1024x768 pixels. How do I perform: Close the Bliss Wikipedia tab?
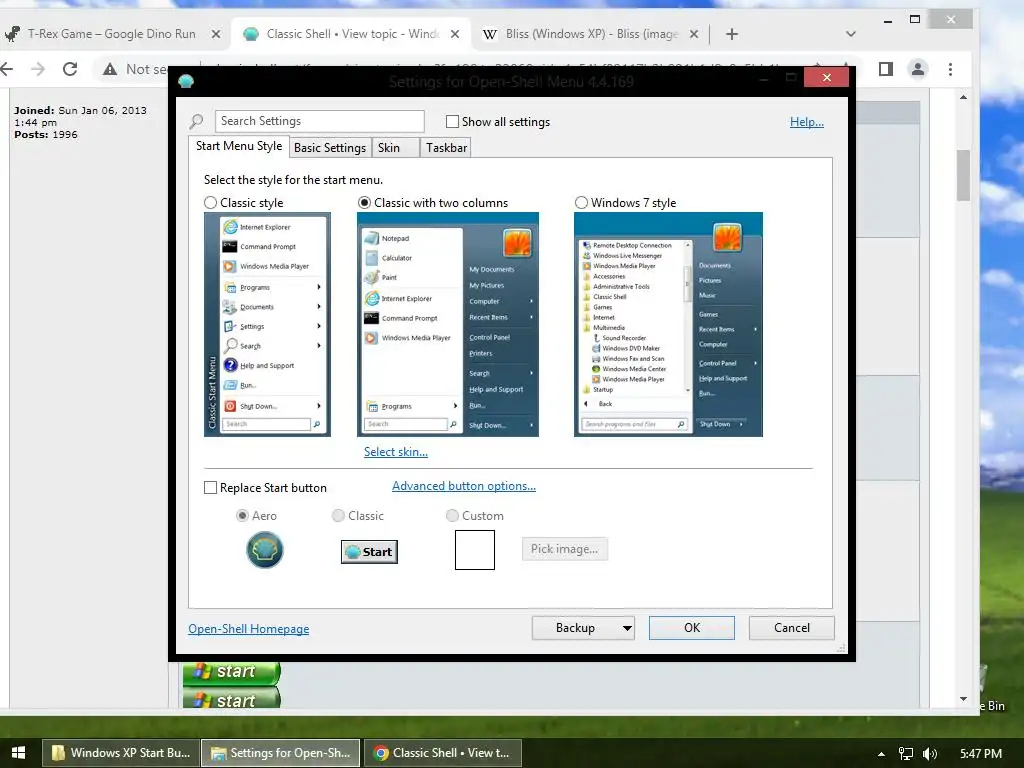[x=694, y=34]
